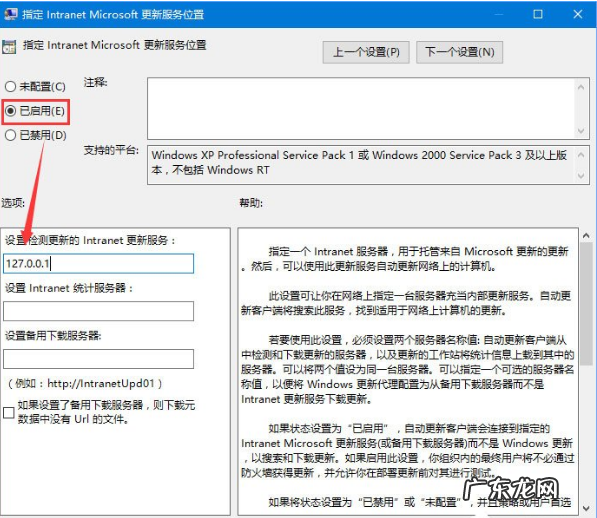This screenshot has width=597, height=518.
Task: Click the 下一个设置(N) button
Action: pos(459,52)
